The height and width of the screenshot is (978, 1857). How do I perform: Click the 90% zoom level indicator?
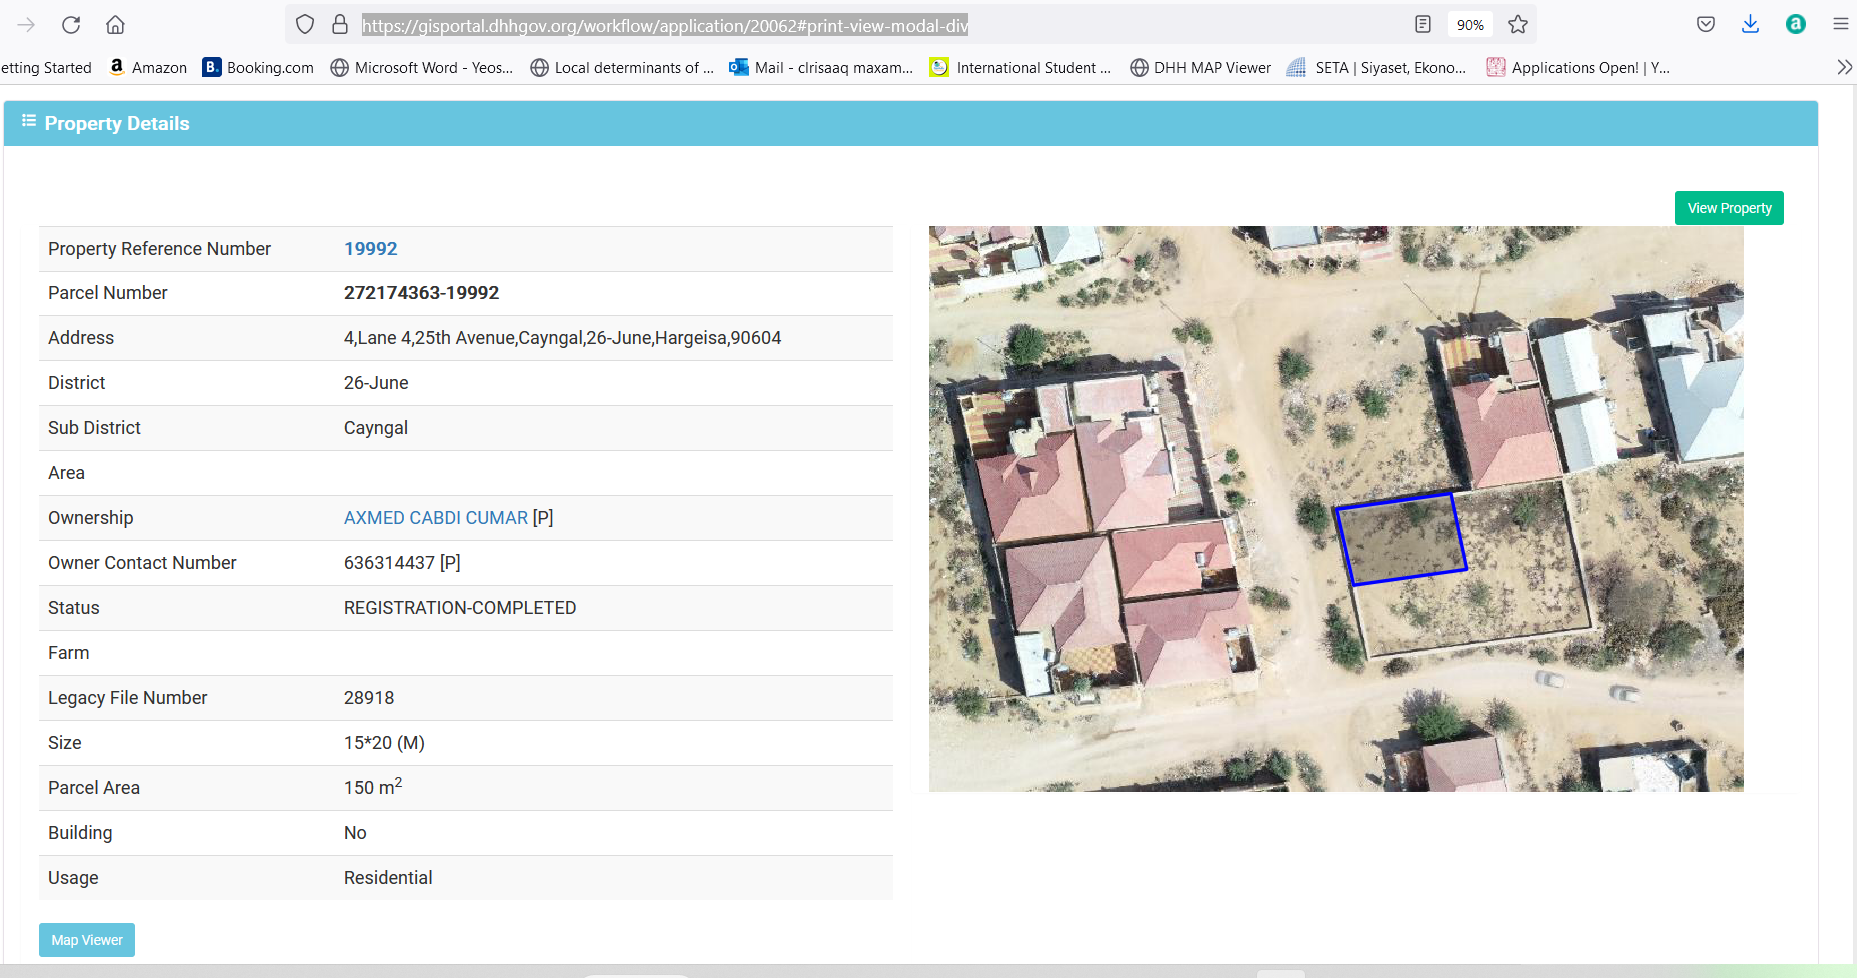pyautogui.click(x=1470, y=25)
